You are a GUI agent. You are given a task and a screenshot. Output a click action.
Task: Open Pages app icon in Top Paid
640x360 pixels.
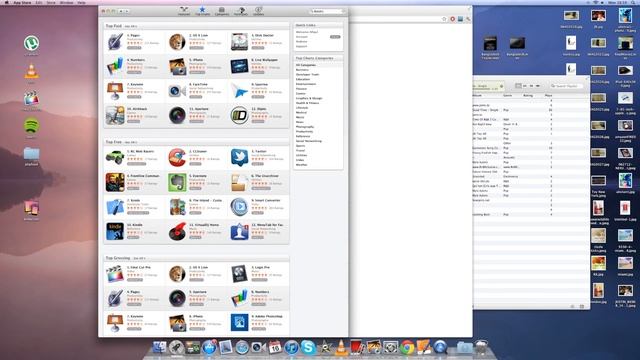pos(115,42)
